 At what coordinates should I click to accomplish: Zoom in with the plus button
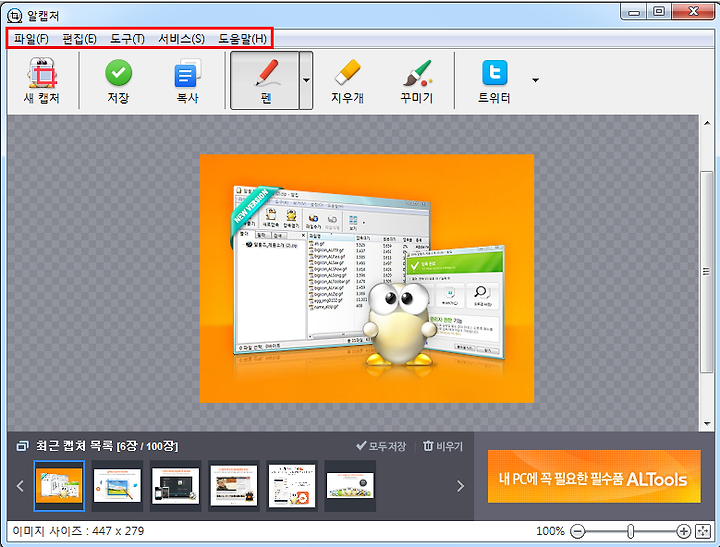coord(683,532)
